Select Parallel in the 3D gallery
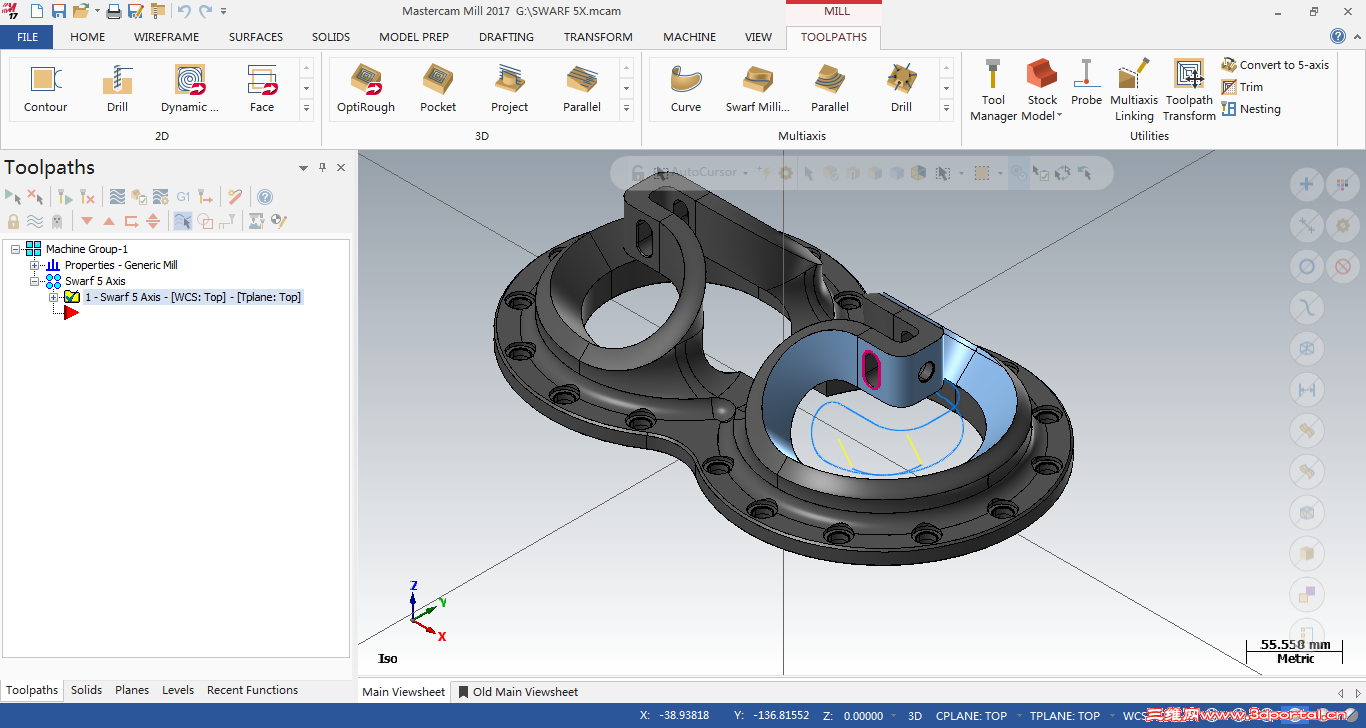 [x=582, y=89]
